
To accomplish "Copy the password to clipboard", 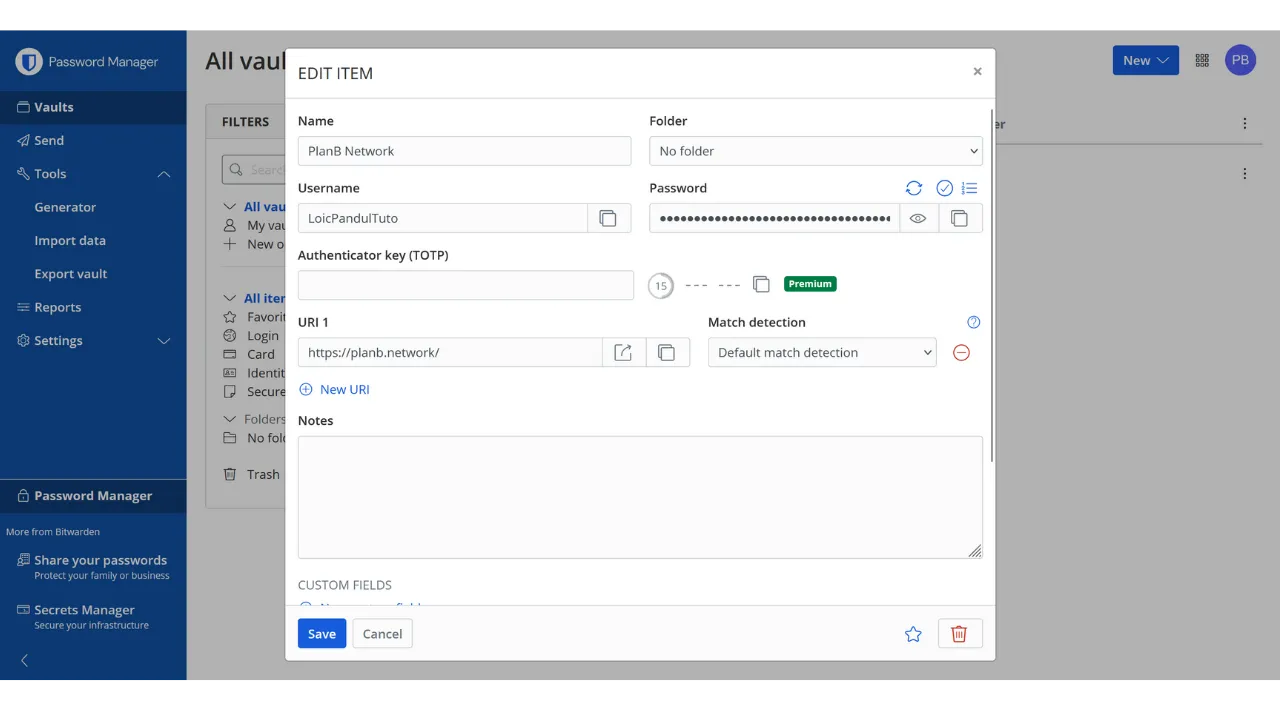I will point(960,218).
